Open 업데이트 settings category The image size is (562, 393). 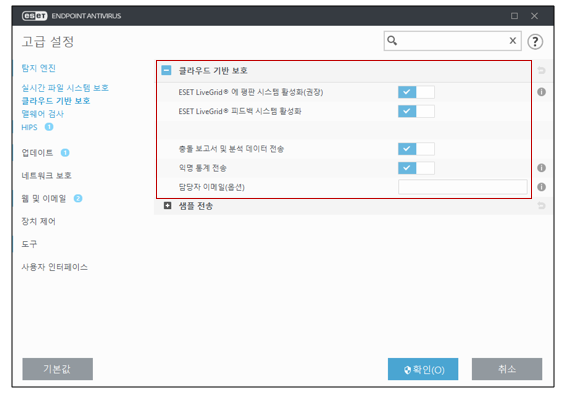click(x=37, y=153)
